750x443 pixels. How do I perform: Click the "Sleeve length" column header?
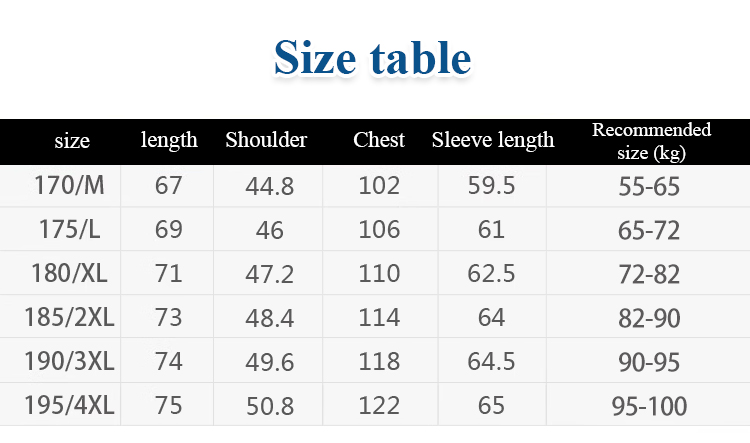pyautogui.click(x=493, y=140)
